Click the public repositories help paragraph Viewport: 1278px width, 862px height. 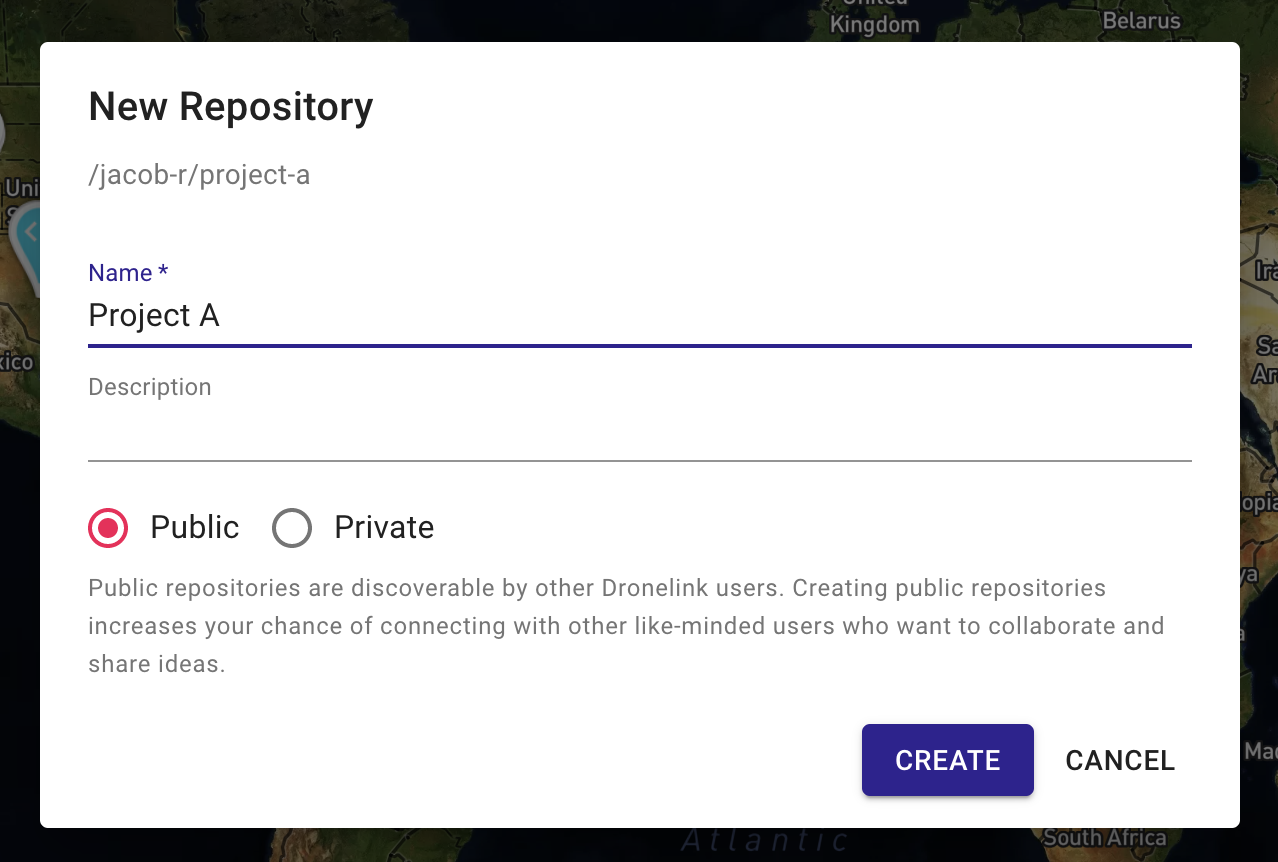coord(626,626)
